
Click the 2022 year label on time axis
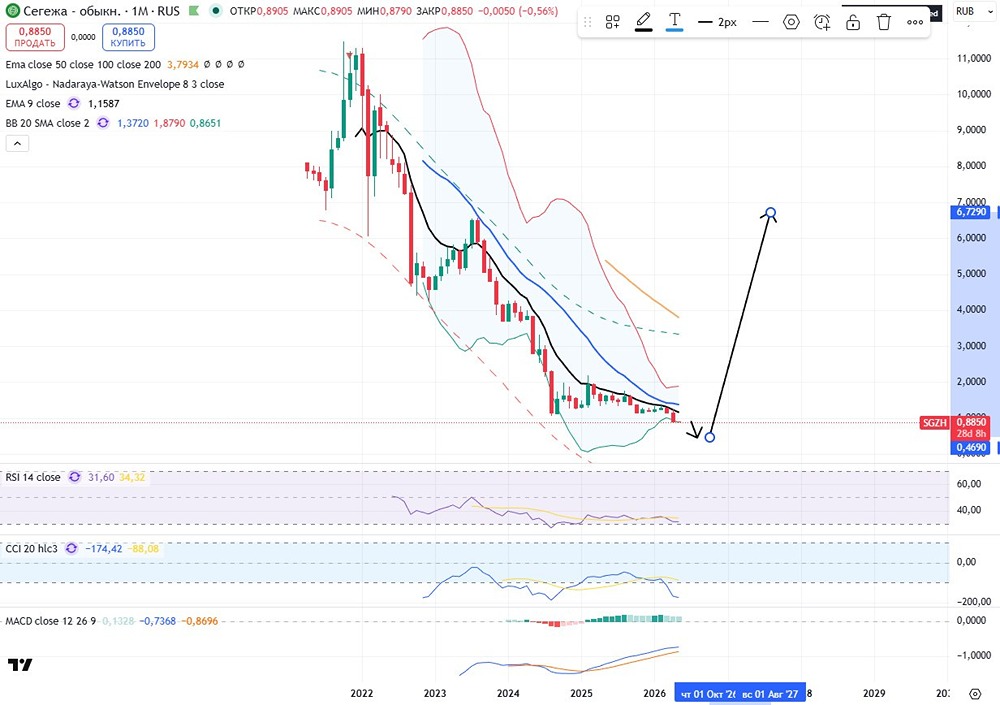tap(362, 694)
